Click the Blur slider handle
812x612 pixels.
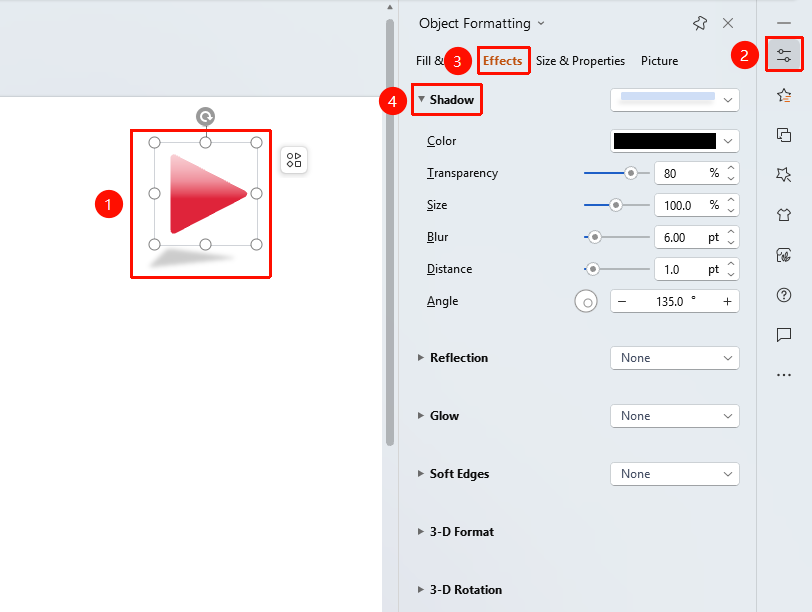tap(594, 237)
